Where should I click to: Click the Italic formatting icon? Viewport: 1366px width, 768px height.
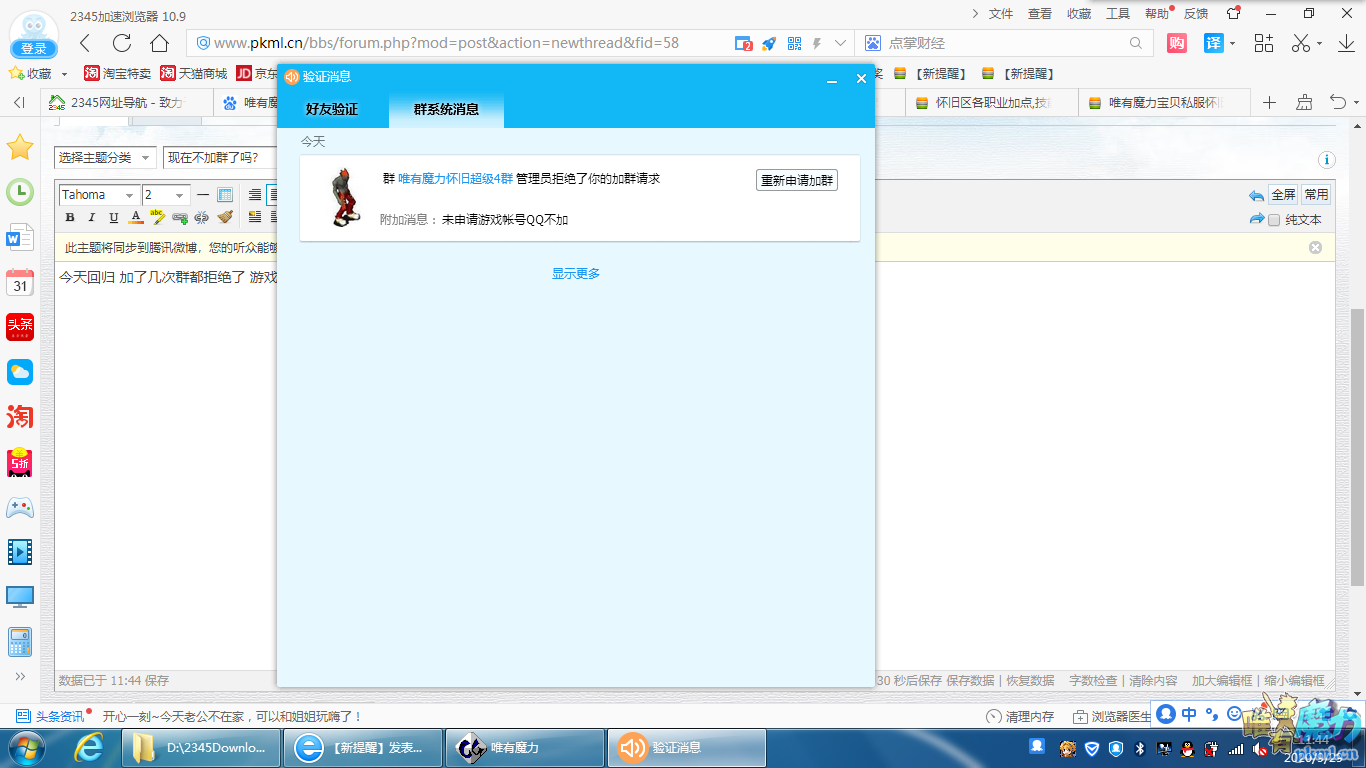tap(91, 218)
